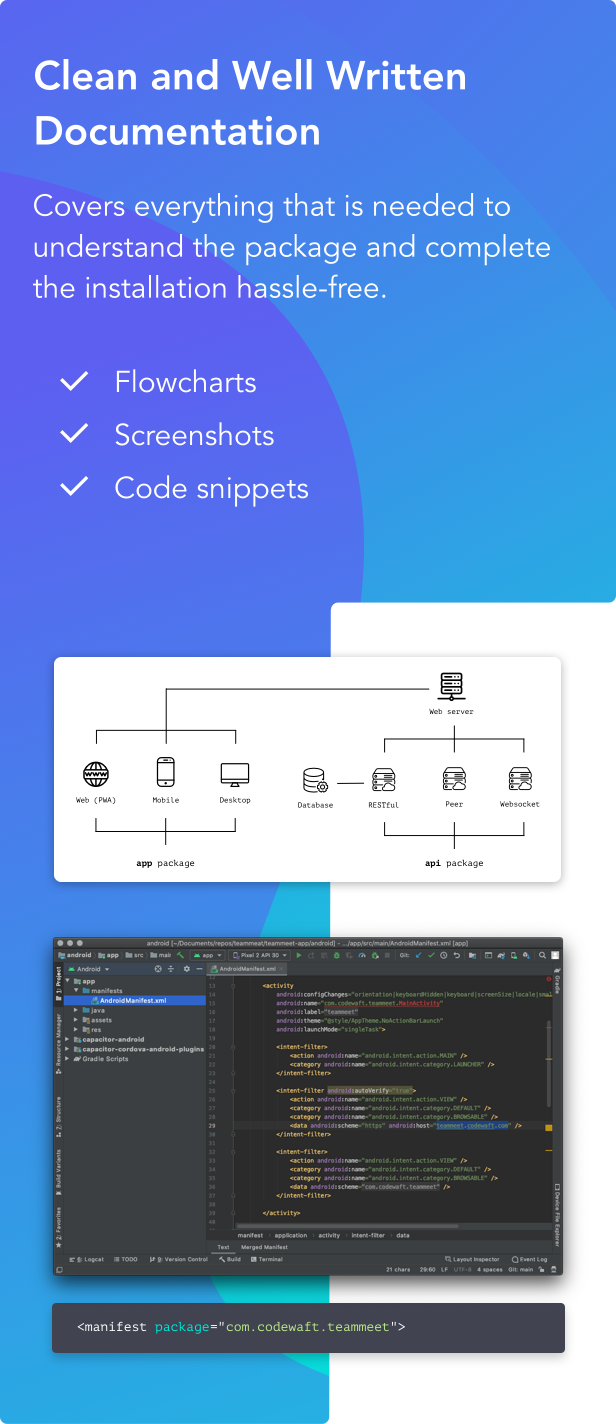Expand the java folder
616x1424 pixels.
[x=76, y=1010]
